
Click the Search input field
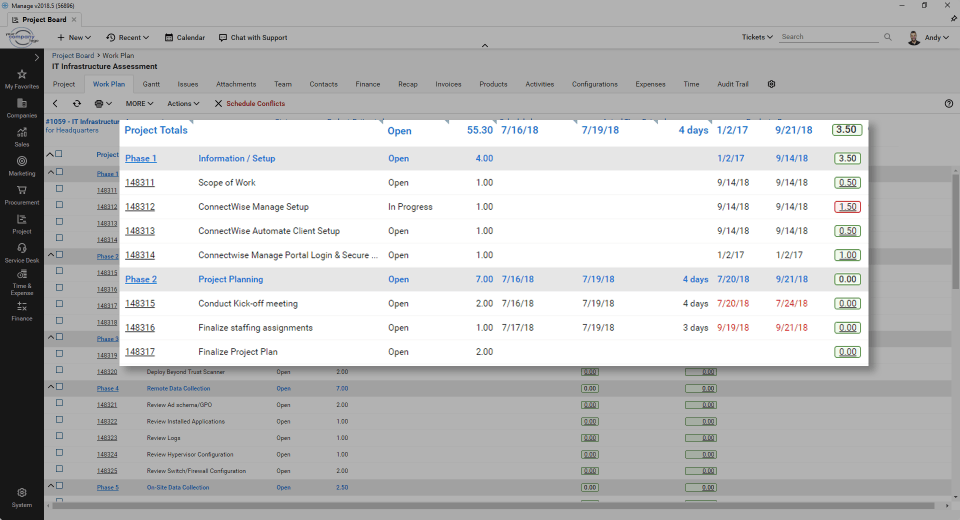point(830,37)
